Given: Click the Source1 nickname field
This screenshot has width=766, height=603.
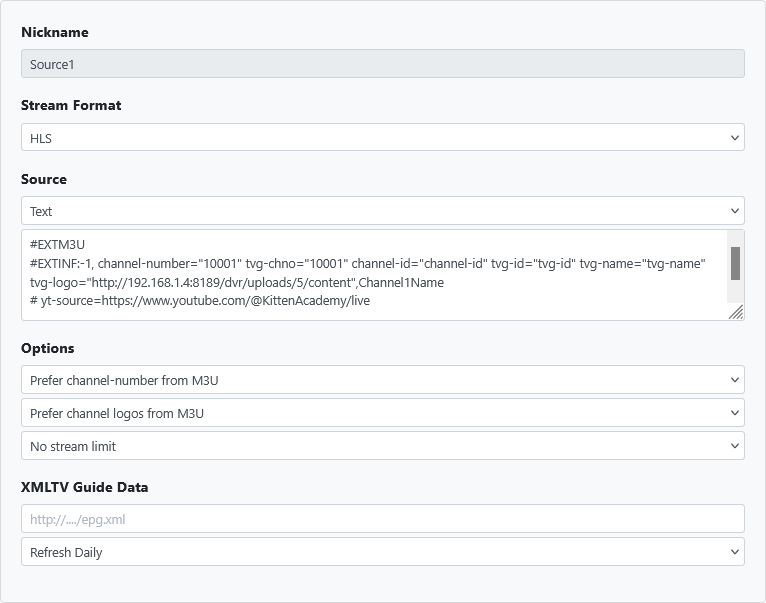Looking at the screenshot, I should (382, 64).
